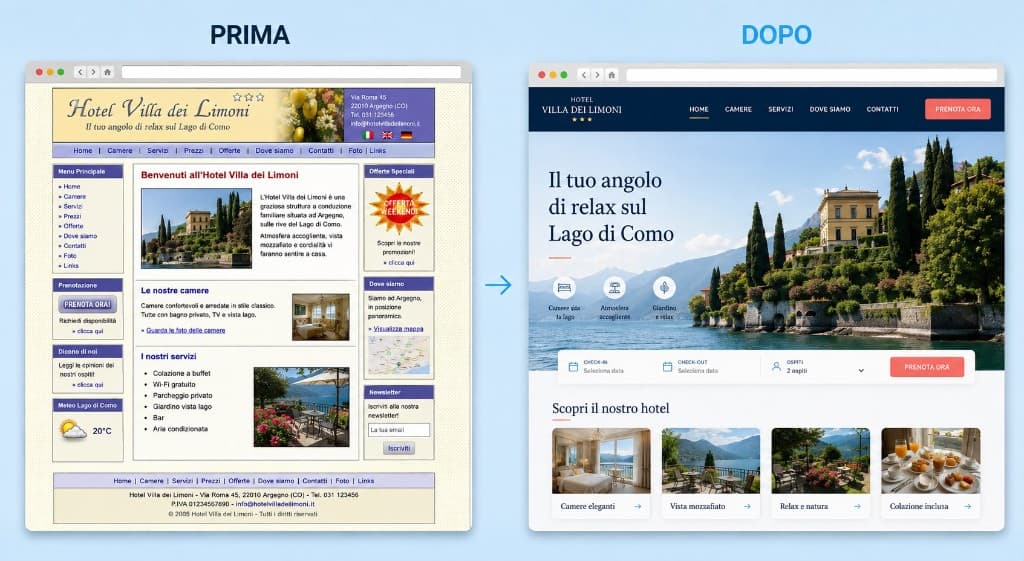Click Prenota Ora button in booking bar
The width and height of the screenshot is (1024, 561).
click(927, 367)
